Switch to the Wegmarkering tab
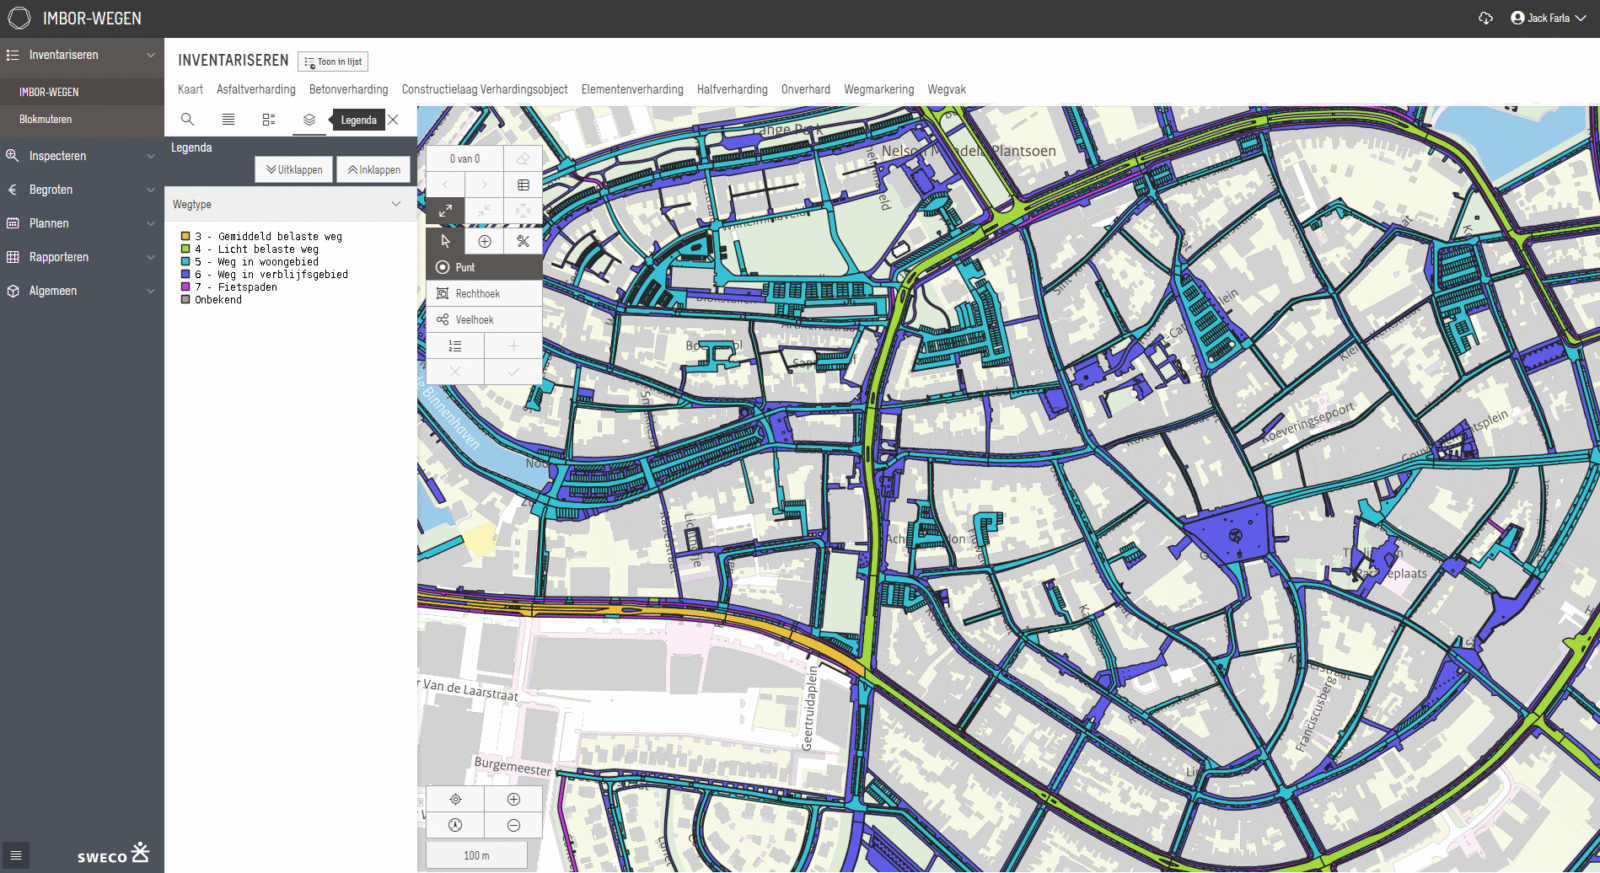 [879, 89]
